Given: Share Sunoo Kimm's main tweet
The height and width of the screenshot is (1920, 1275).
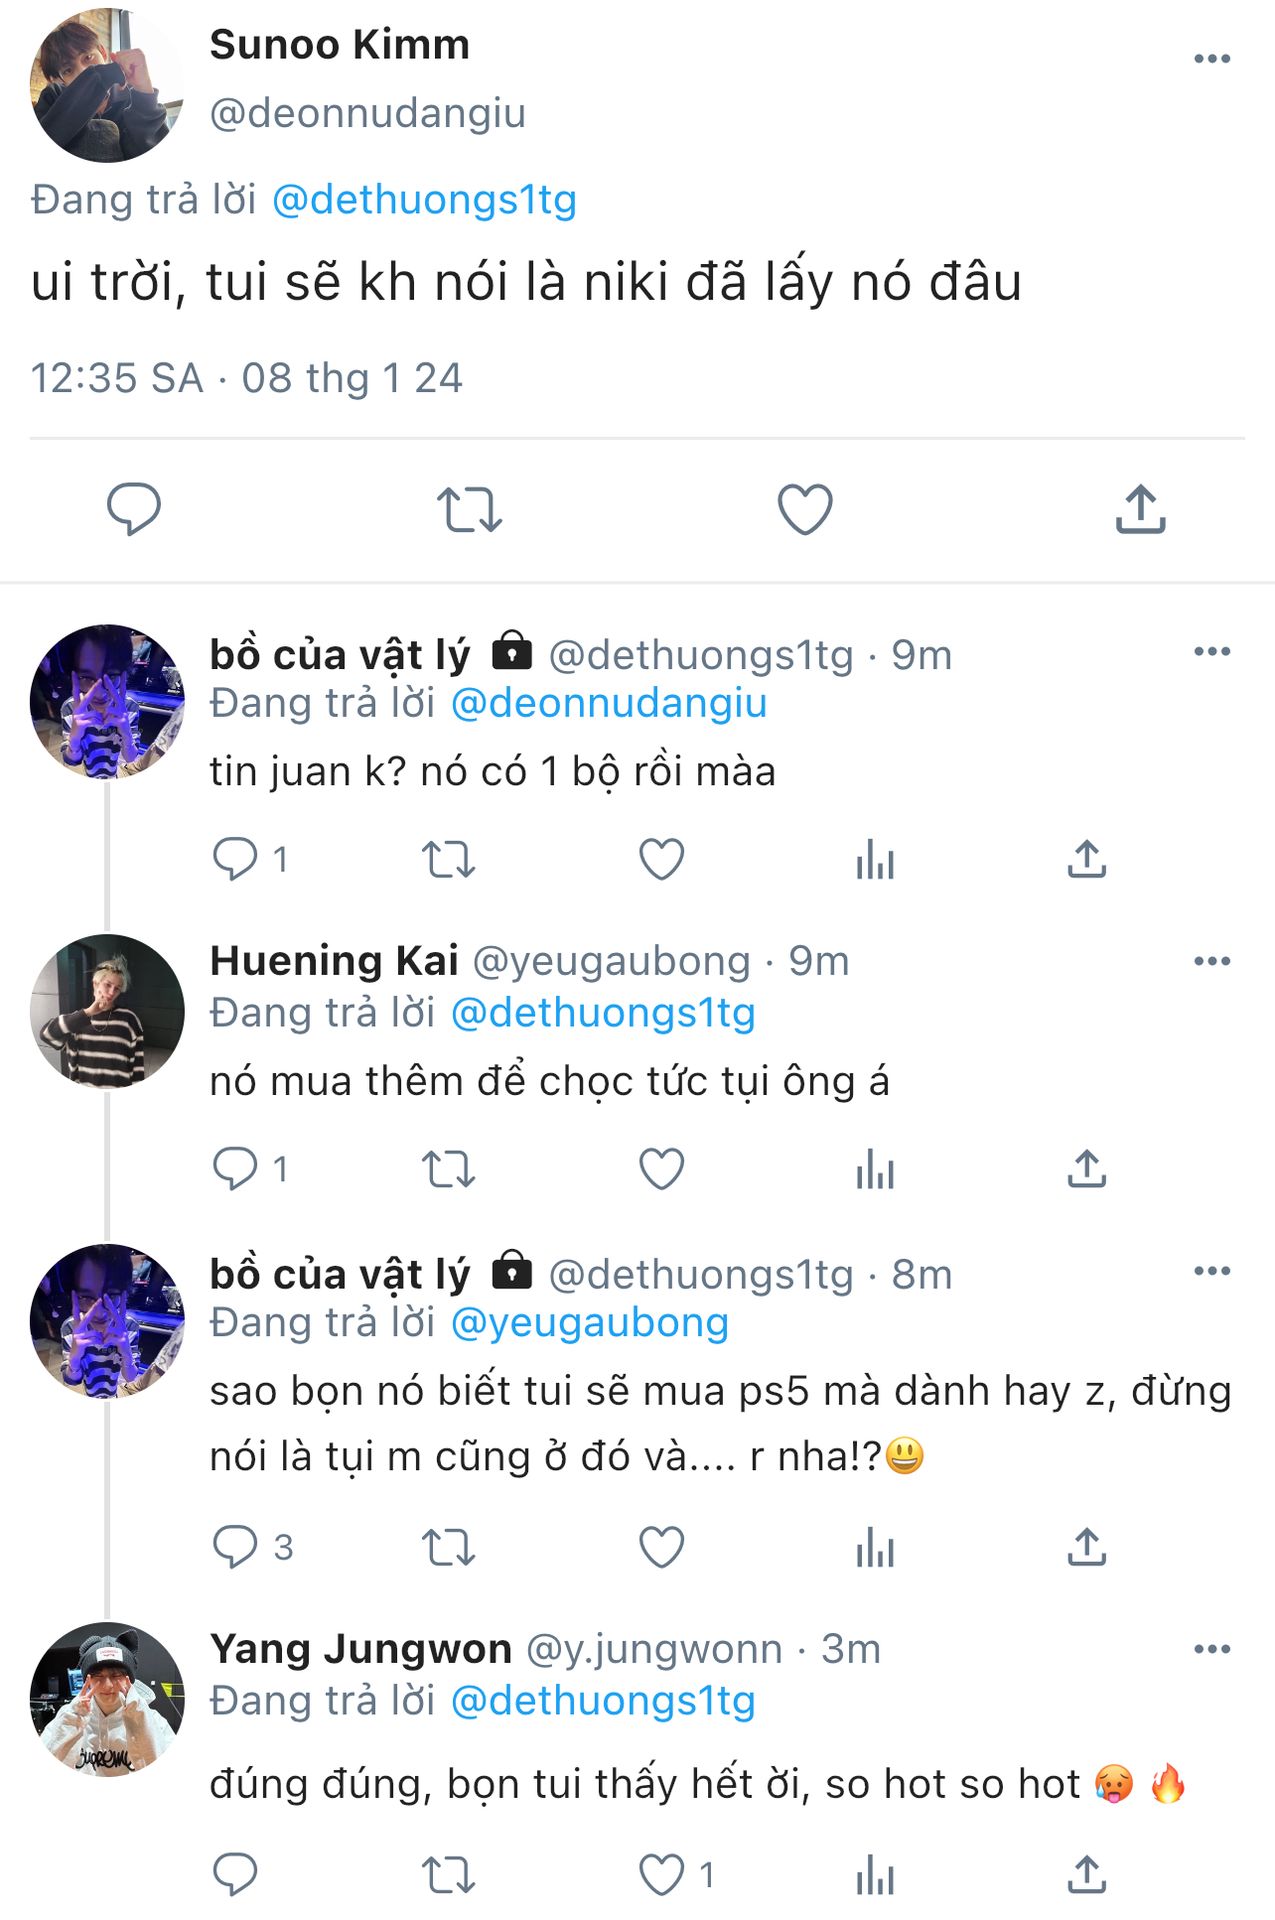Looking at the screenshot, I should pyautogui.click(x=1140, y=509).
